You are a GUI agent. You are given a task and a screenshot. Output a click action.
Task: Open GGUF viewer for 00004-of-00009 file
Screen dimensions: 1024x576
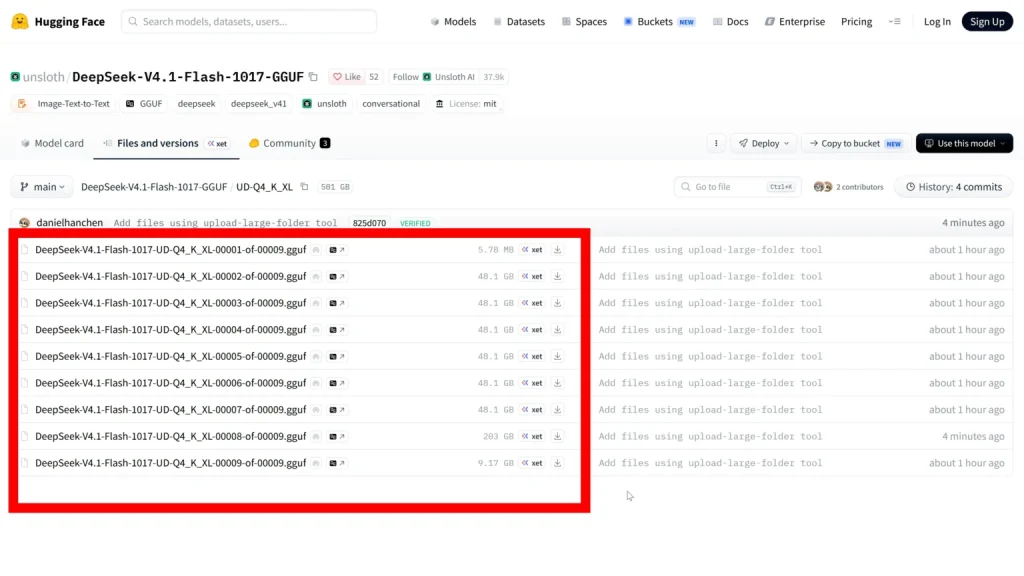[337, 330]
